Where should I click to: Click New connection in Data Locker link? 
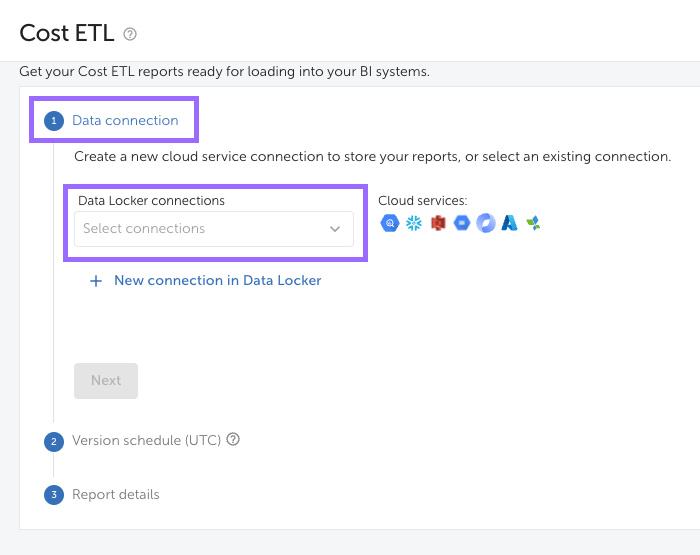(x=217, y=281)
